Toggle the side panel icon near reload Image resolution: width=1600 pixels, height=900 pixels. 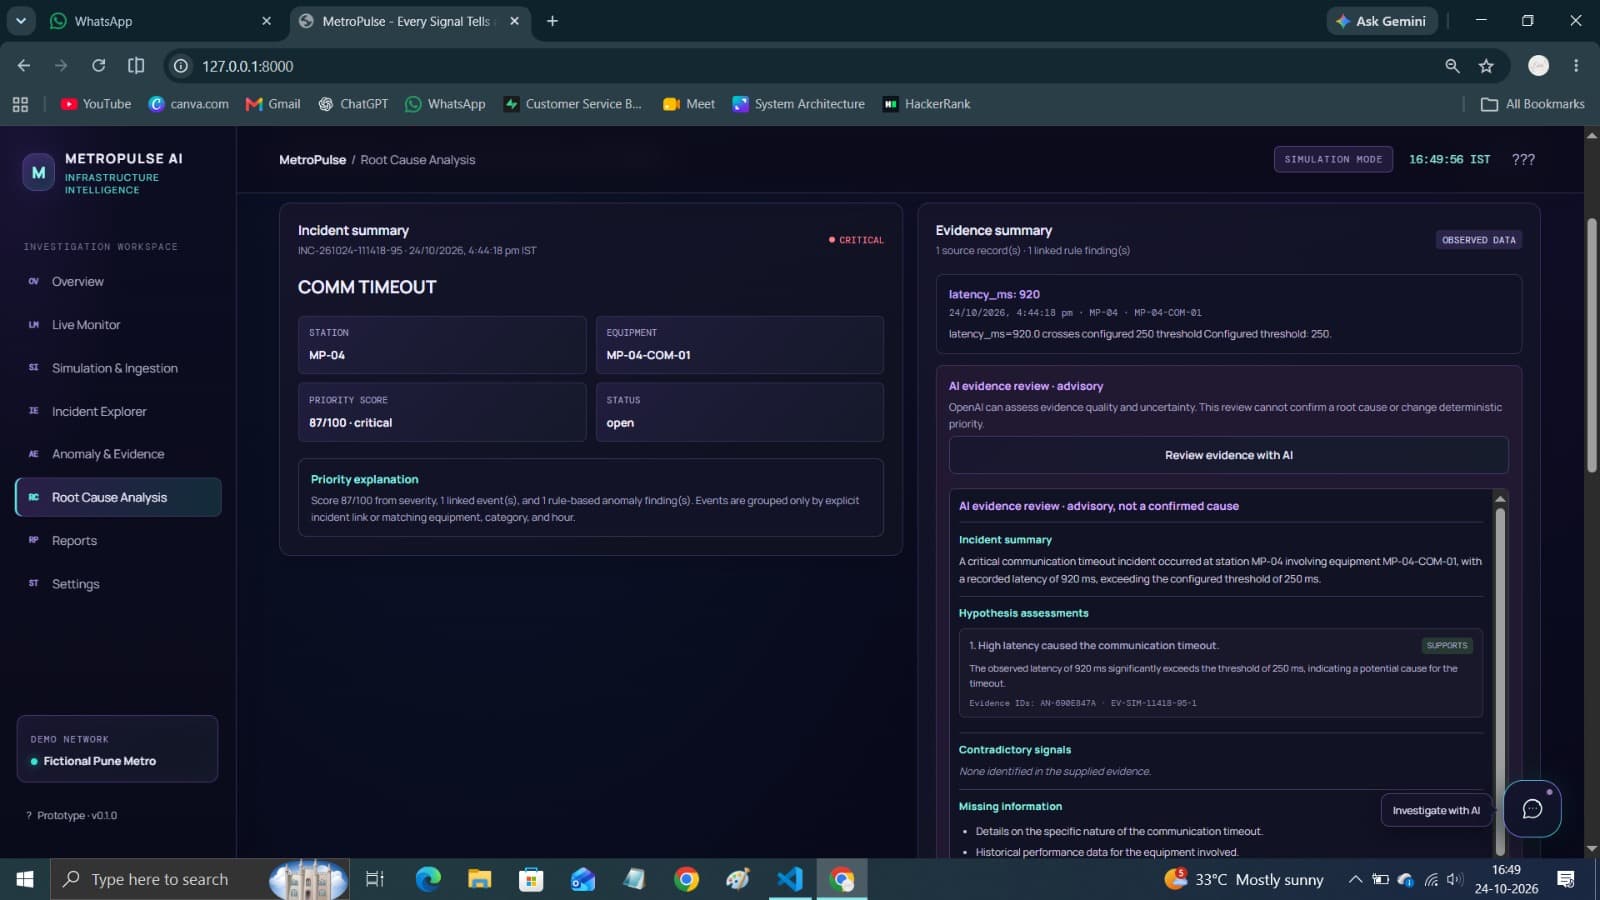(x=136, y=66)
